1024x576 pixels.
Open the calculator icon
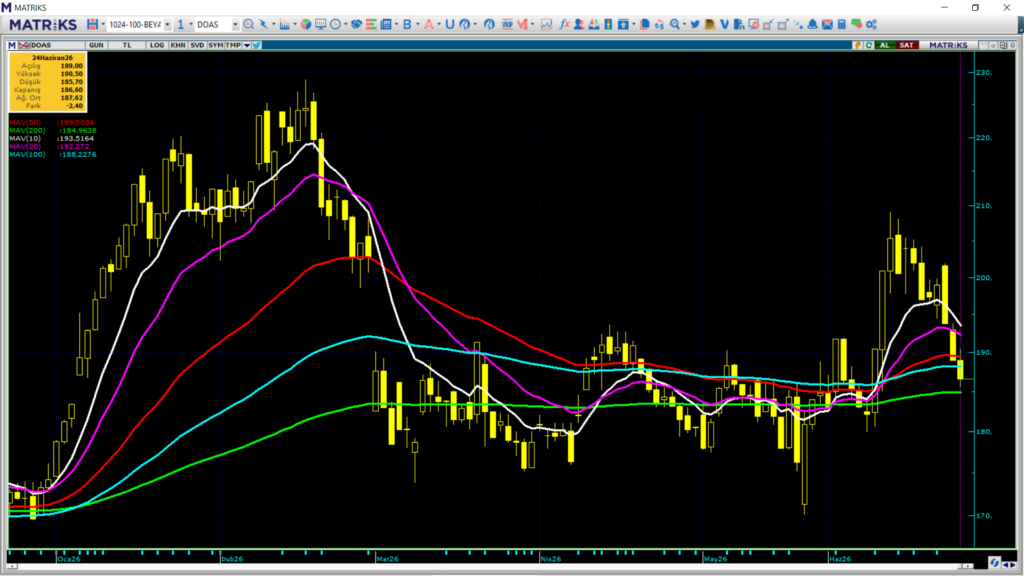[x=842, y=24]
